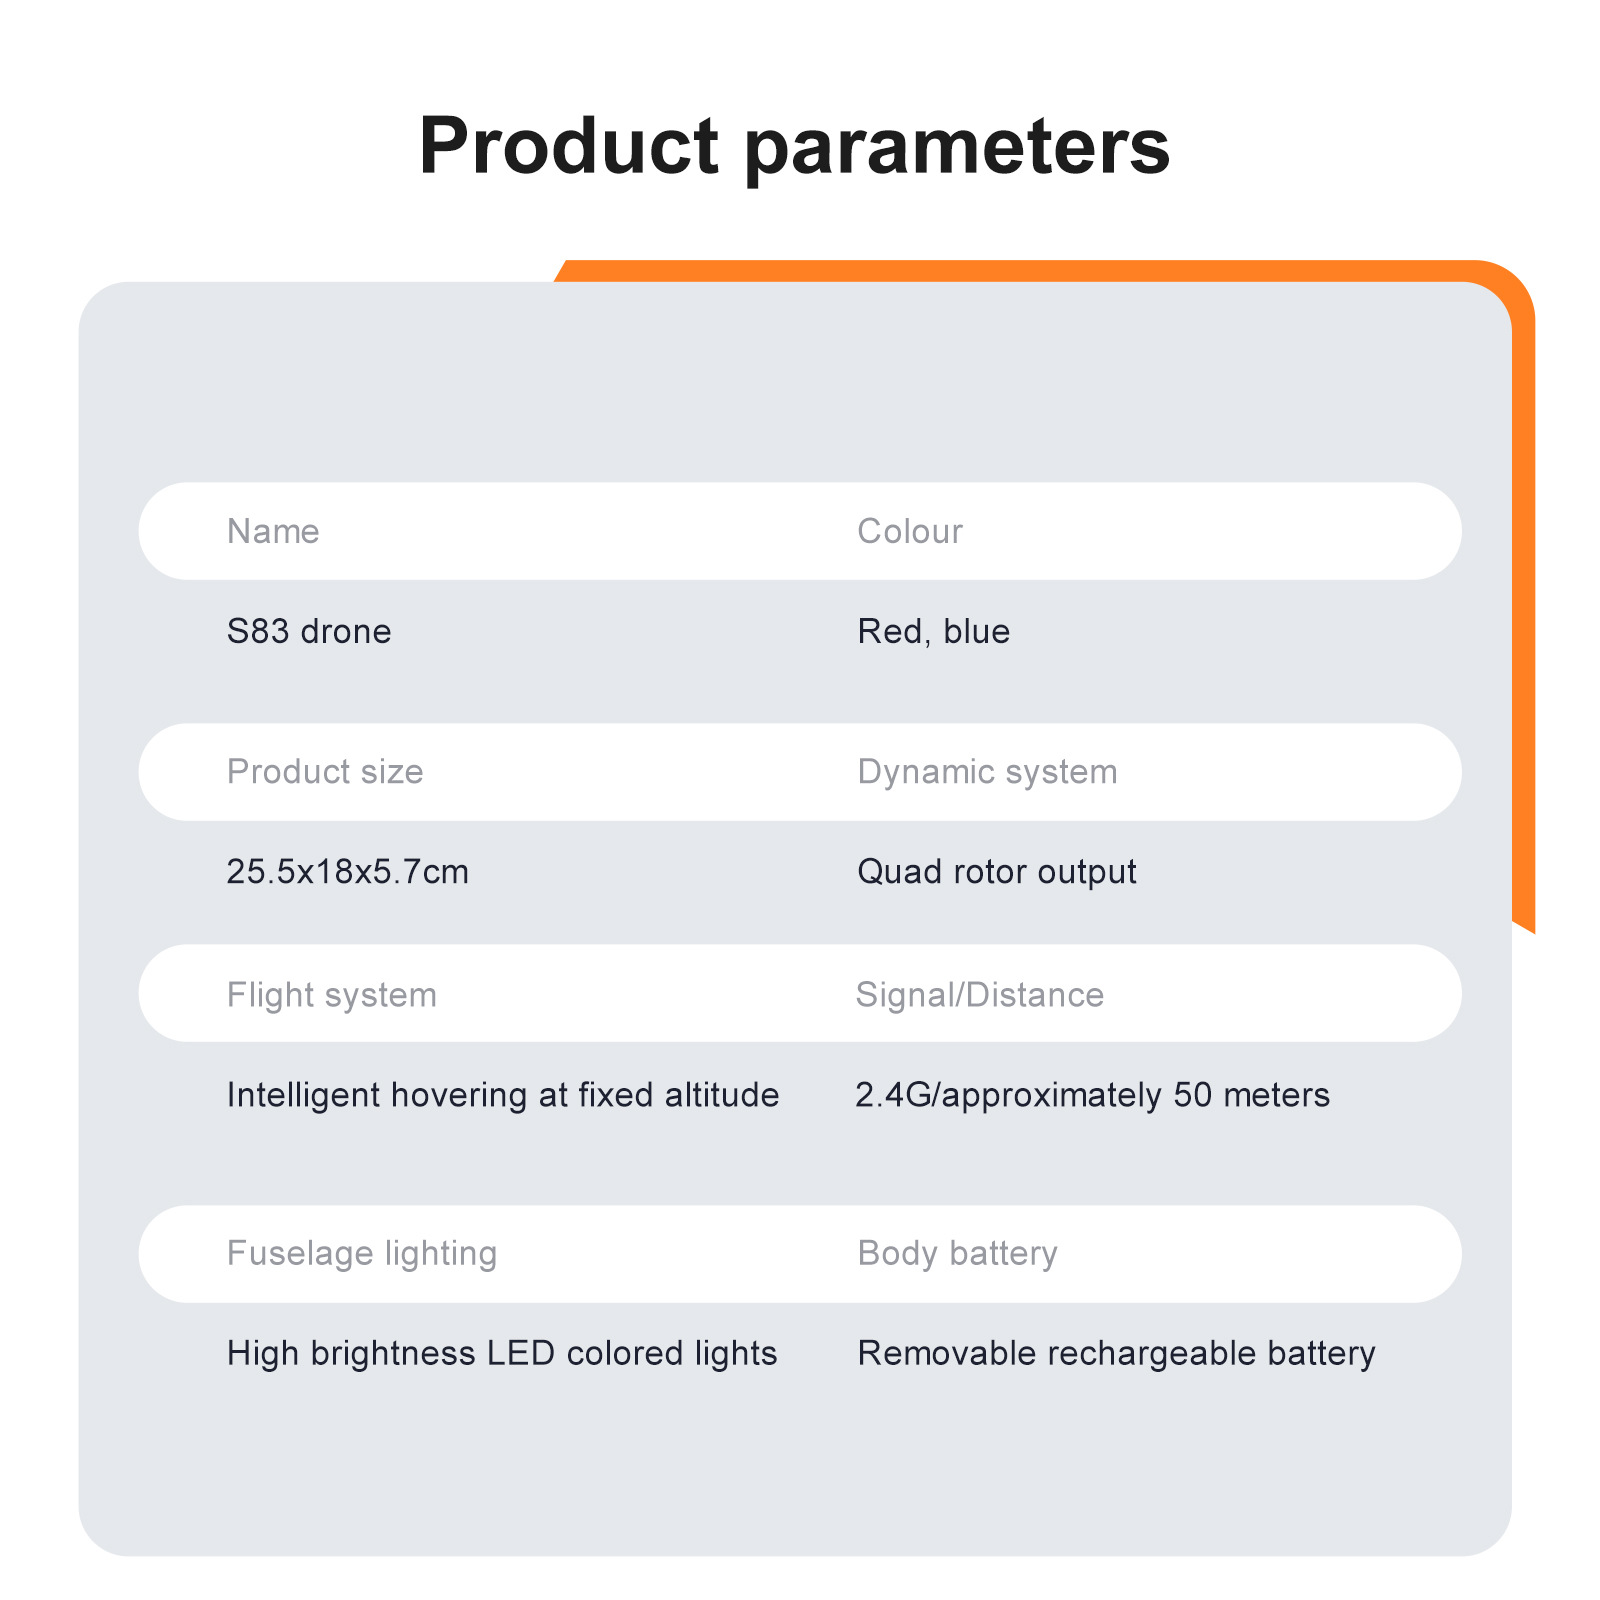
Task: Click the Dynamic system label
Action: click(987, 772)
